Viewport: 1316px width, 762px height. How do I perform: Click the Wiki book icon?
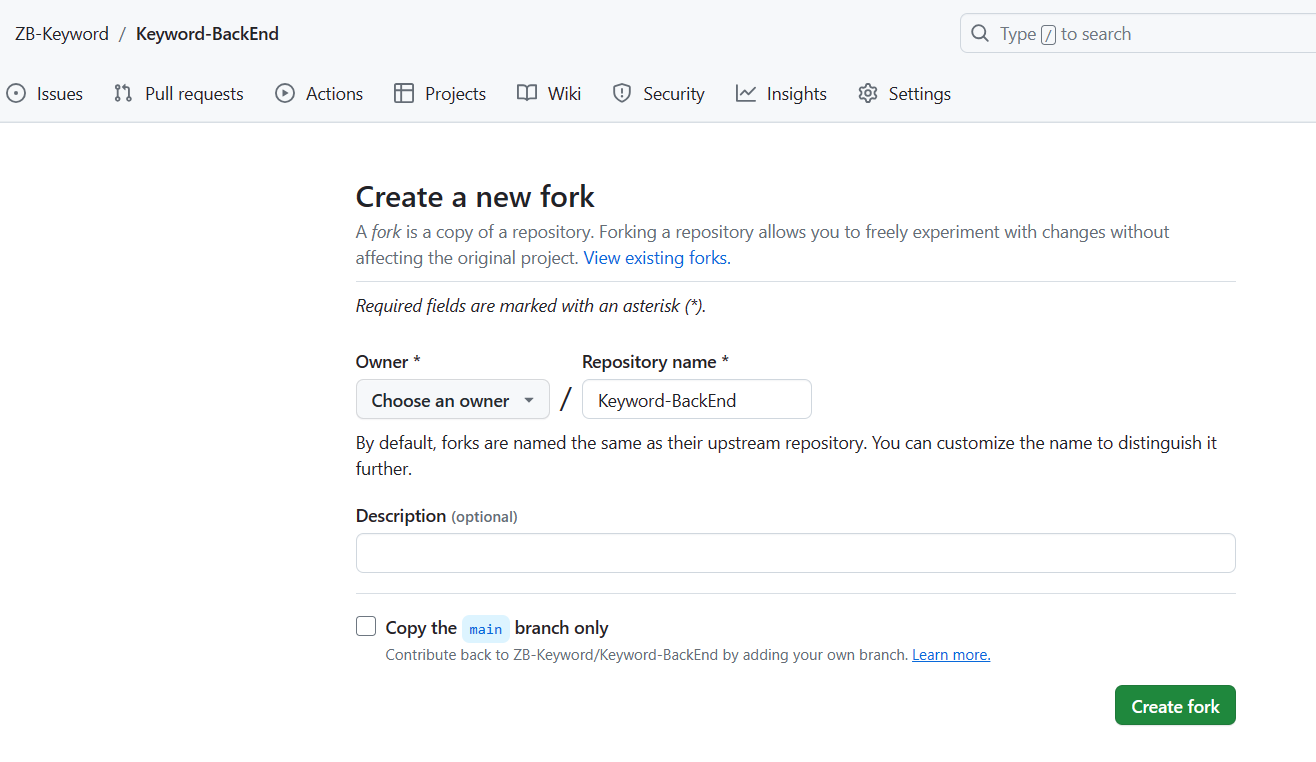coord(527,93)
